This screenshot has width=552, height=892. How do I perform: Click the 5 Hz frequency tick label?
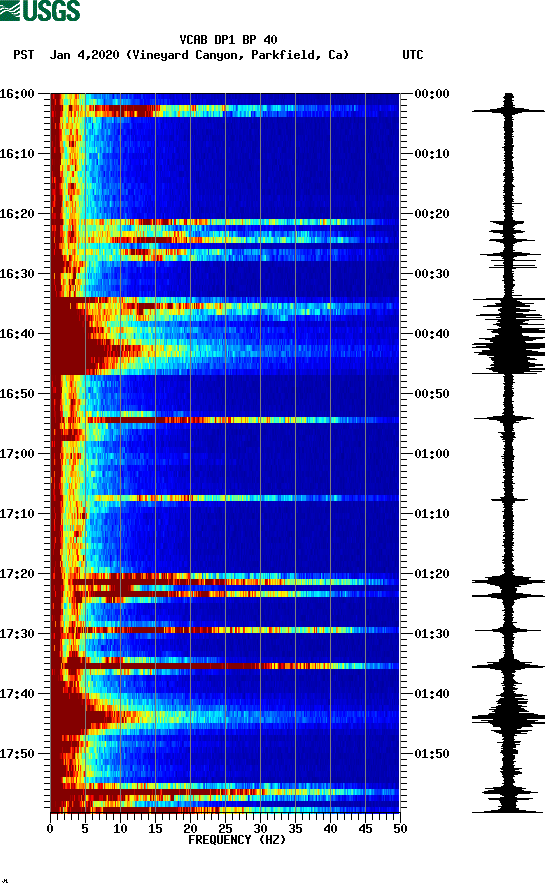(85, 829)
